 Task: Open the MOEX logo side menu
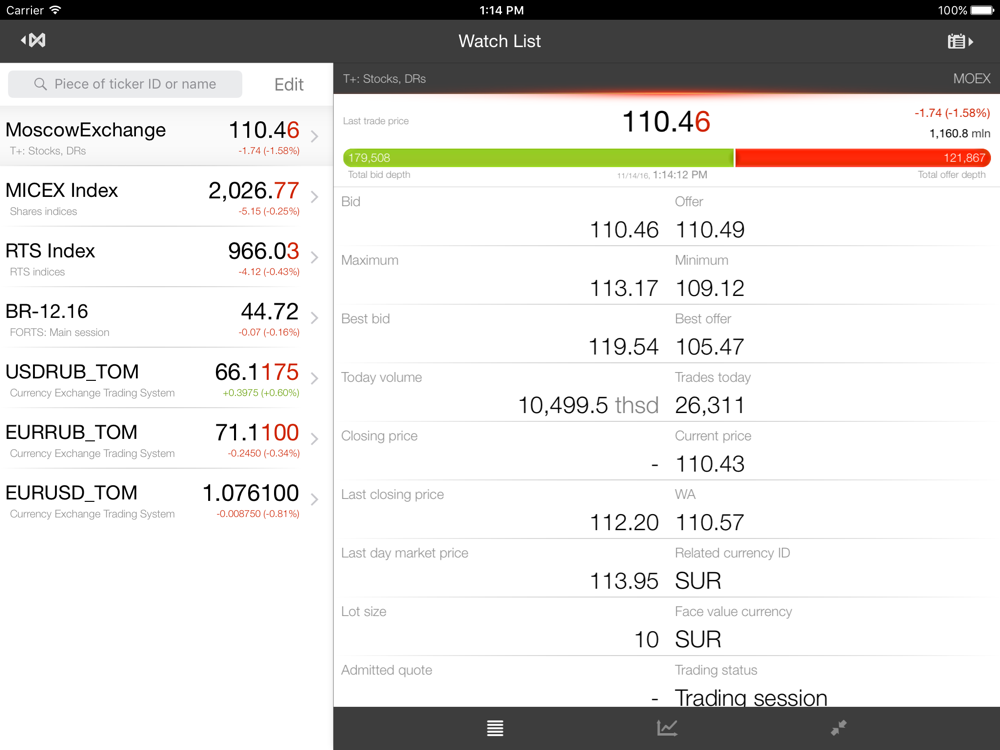pyautogui.click(x=33, y=41)
